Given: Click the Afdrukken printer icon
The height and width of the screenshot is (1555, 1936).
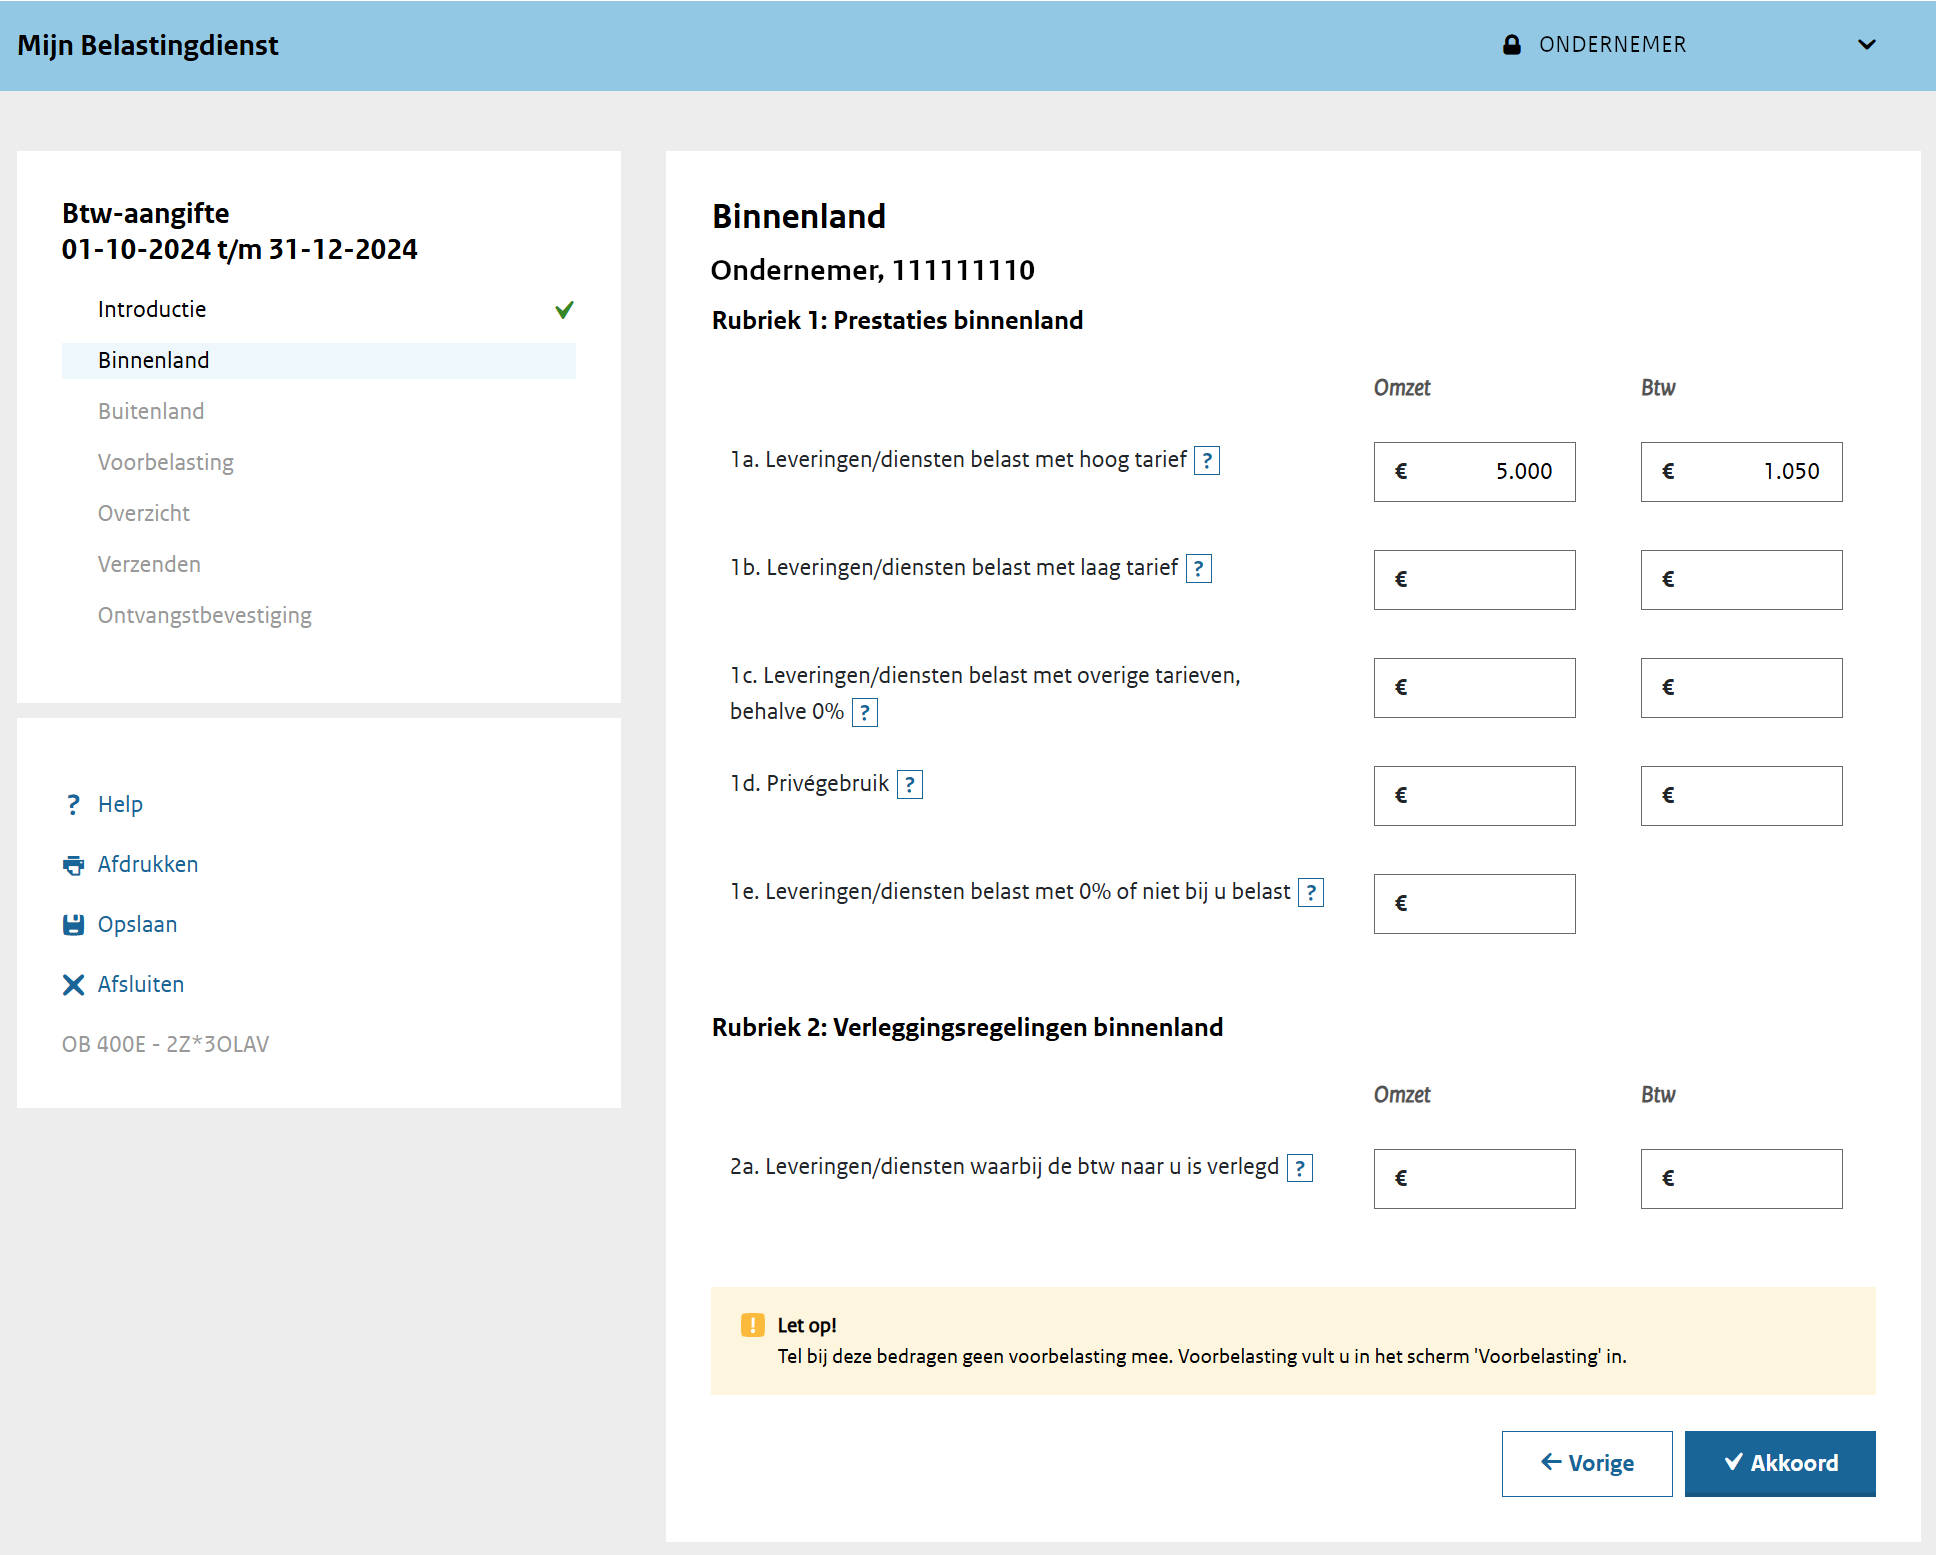Looking at the screenshot, I should (x=73, y=865).
